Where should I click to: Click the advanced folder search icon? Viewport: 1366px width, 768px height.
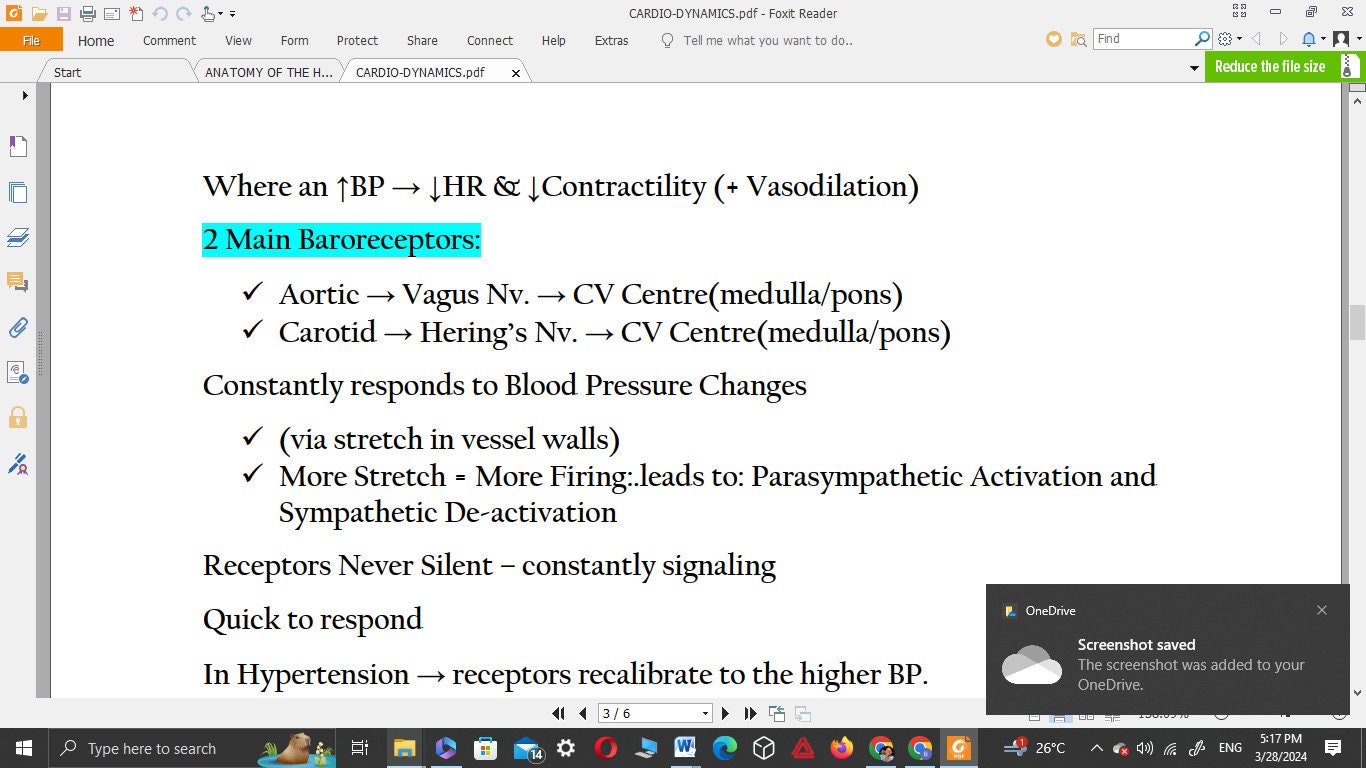(x=1078, y=39)
